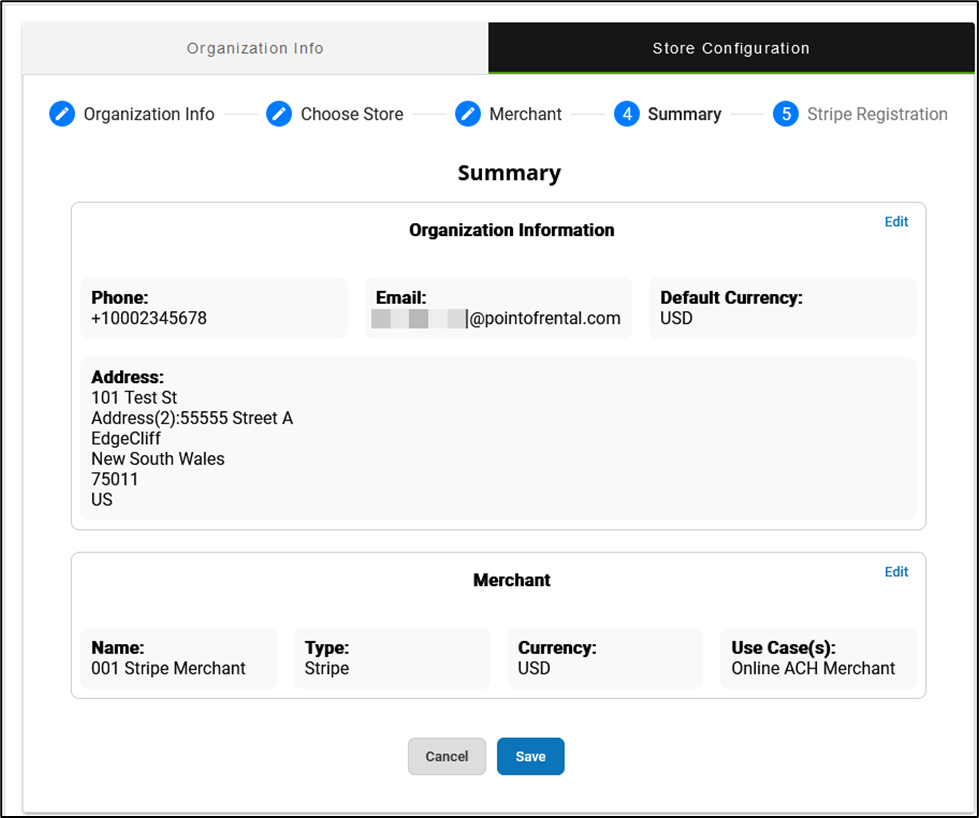Select the step 5 circle for Stripe Registration
Screen dimensions: 979x818
(x=786, y=114)
